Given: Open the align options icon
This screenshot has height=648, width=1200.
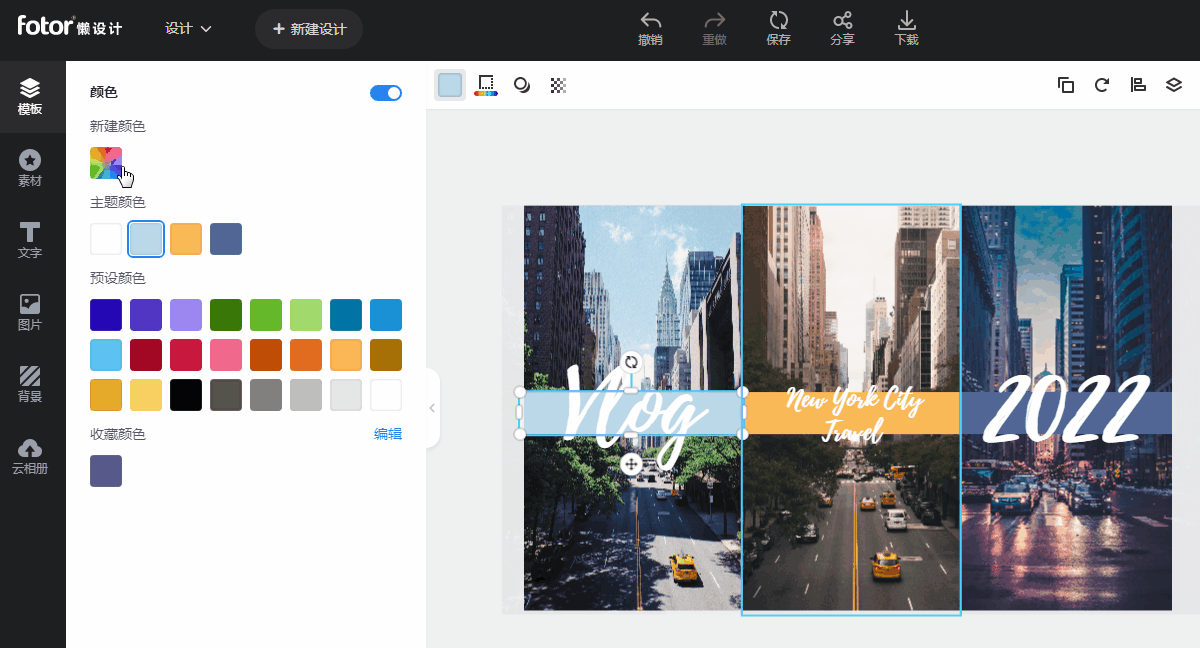Looking at the screenshot, I should click(1138, 85).
